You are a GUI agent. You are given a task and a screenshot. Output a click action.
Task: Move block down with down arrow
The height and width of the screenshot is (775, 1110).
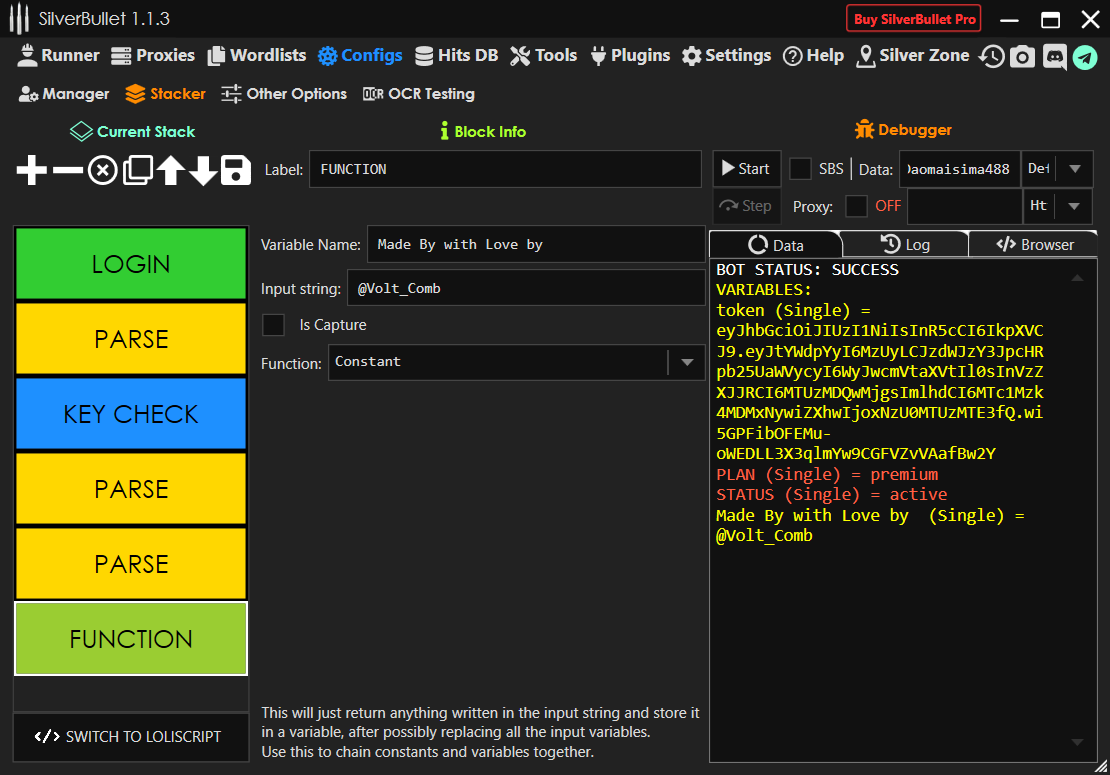point(203,171)
